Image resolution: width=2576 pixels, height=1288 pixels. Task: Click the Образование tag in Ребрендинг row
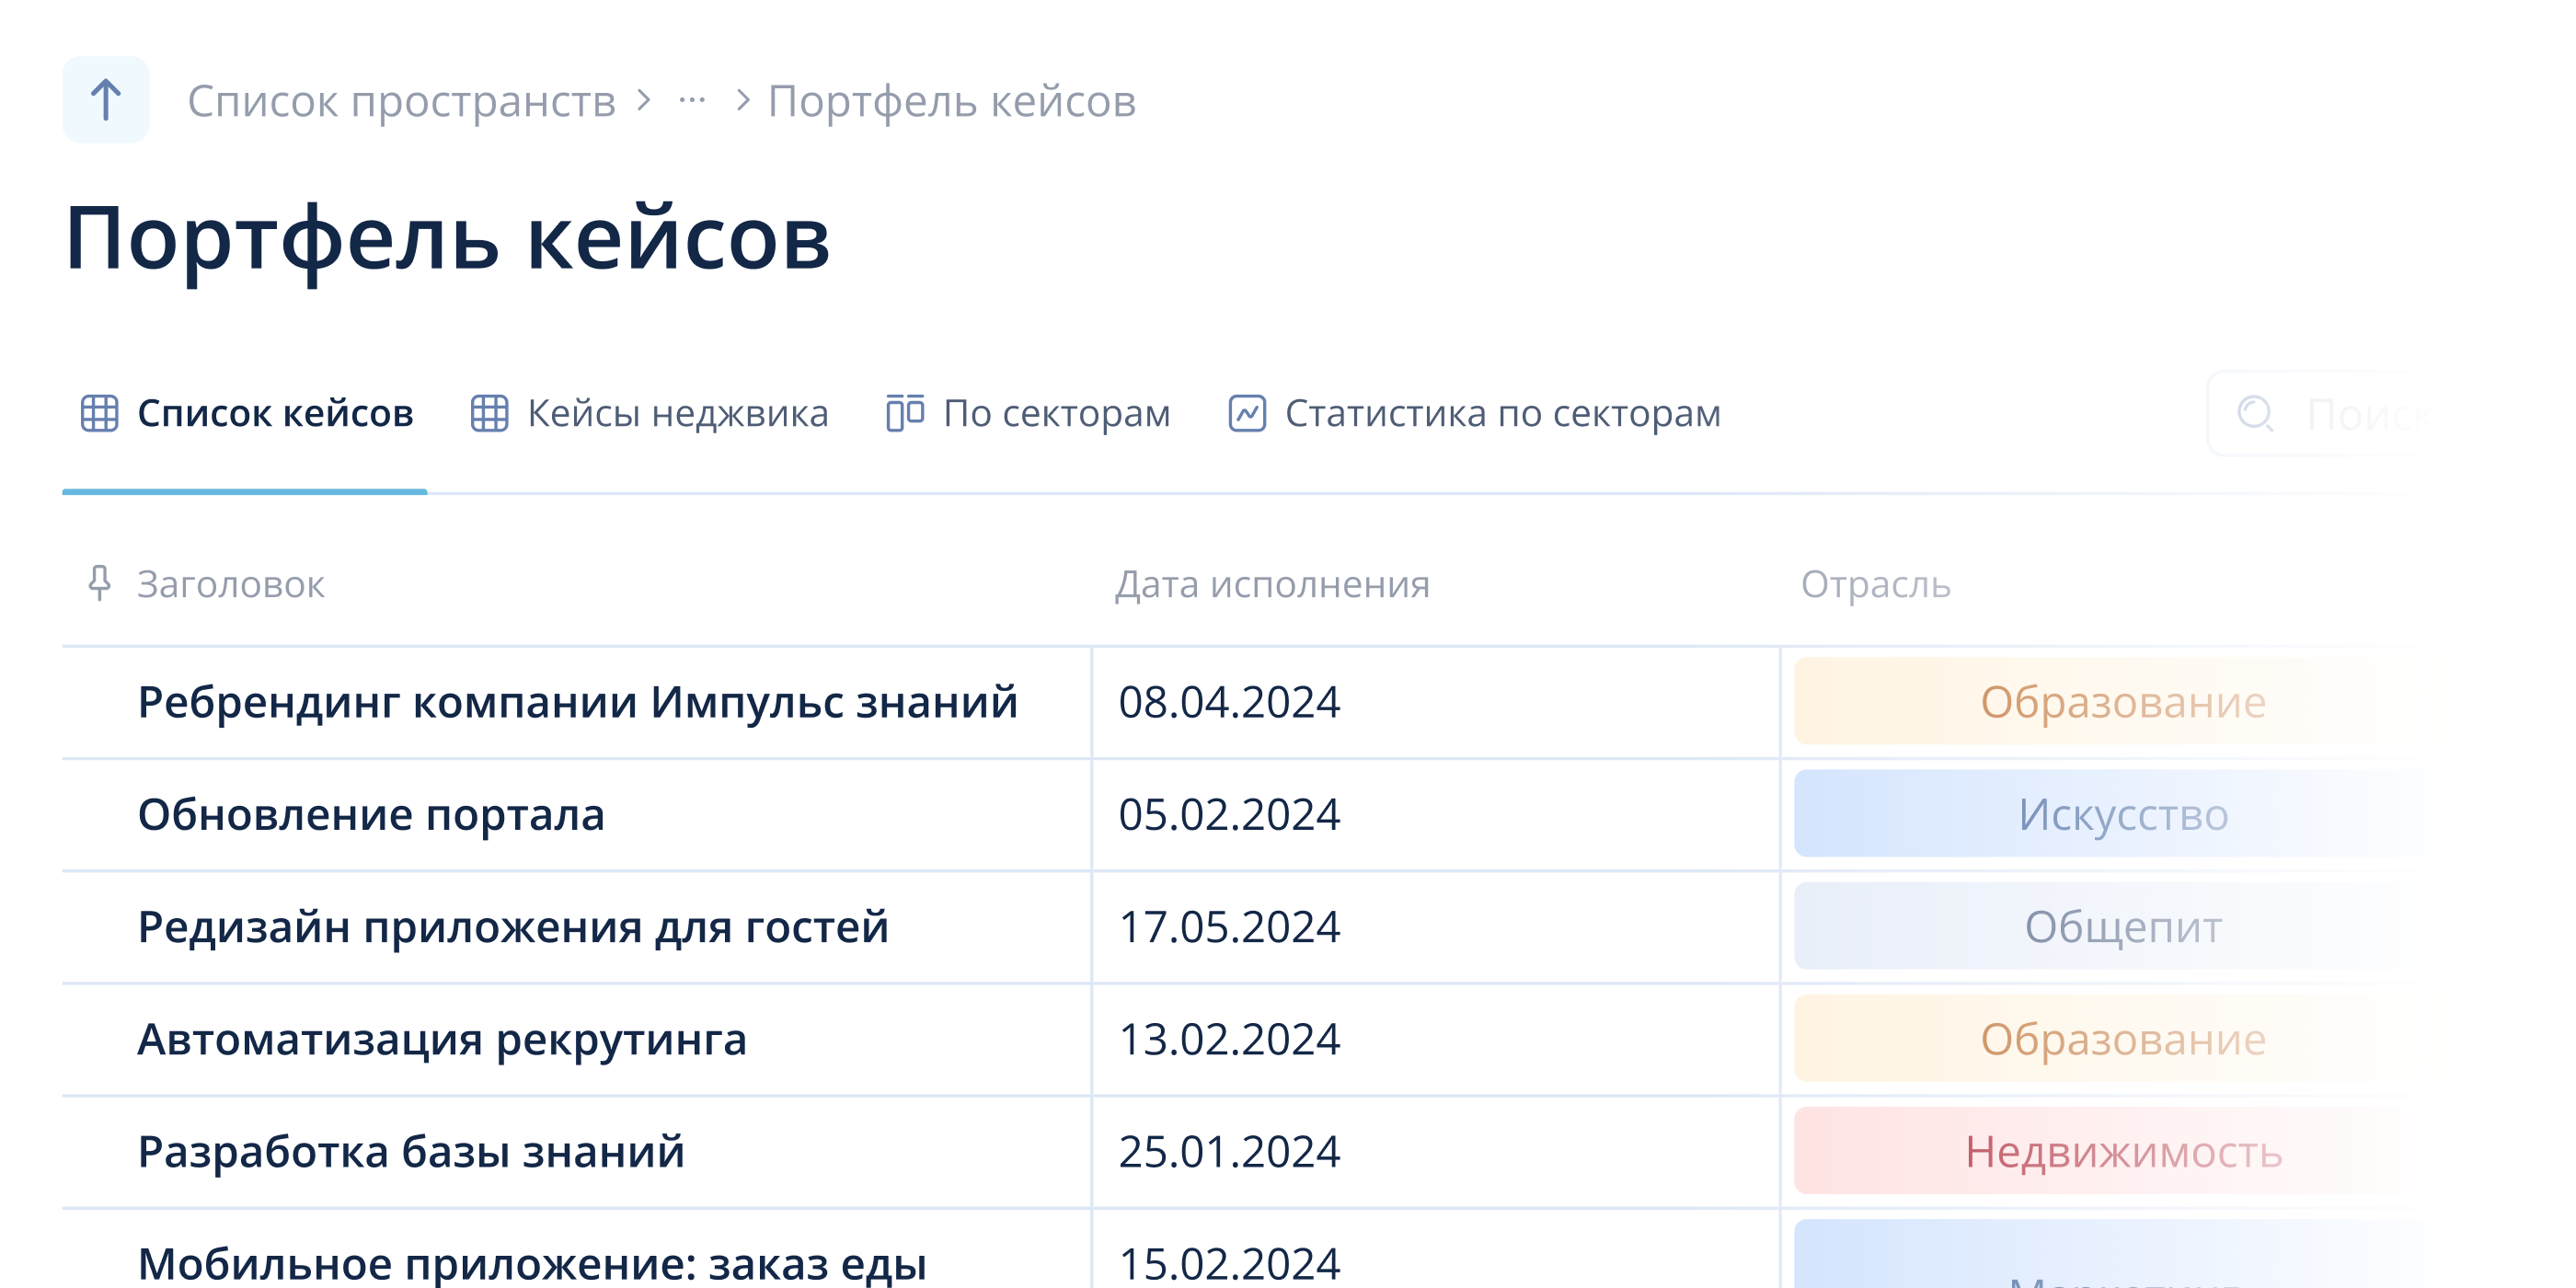click(x=2123, y=701)
